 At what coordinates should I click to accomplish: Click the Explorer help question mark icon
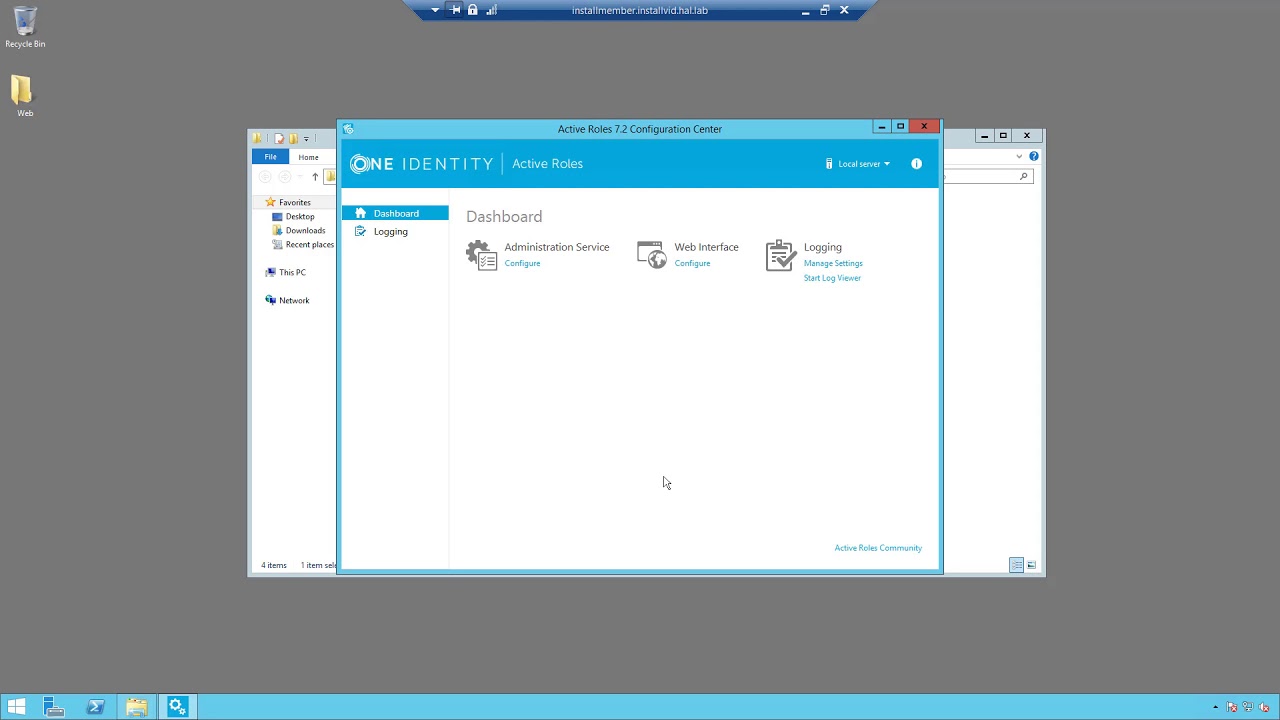pos(1034,156)
